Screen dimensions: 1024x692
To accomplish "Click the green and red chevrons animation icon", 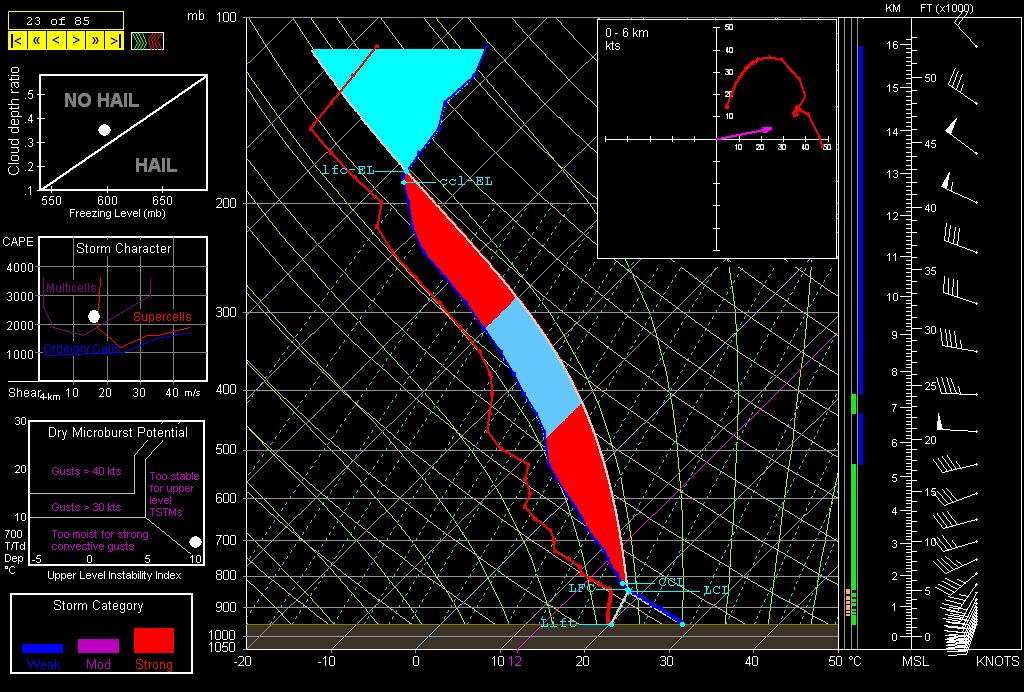I will click(x=147, y=41).
